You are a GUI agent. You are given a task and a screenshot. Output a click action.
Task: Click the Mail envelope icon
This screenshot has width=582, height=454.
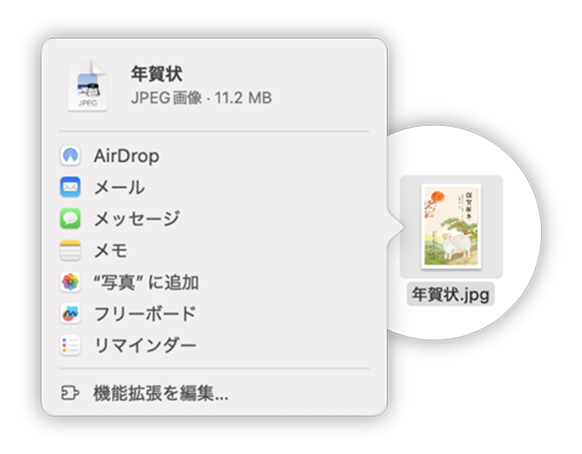click(70, 187)
